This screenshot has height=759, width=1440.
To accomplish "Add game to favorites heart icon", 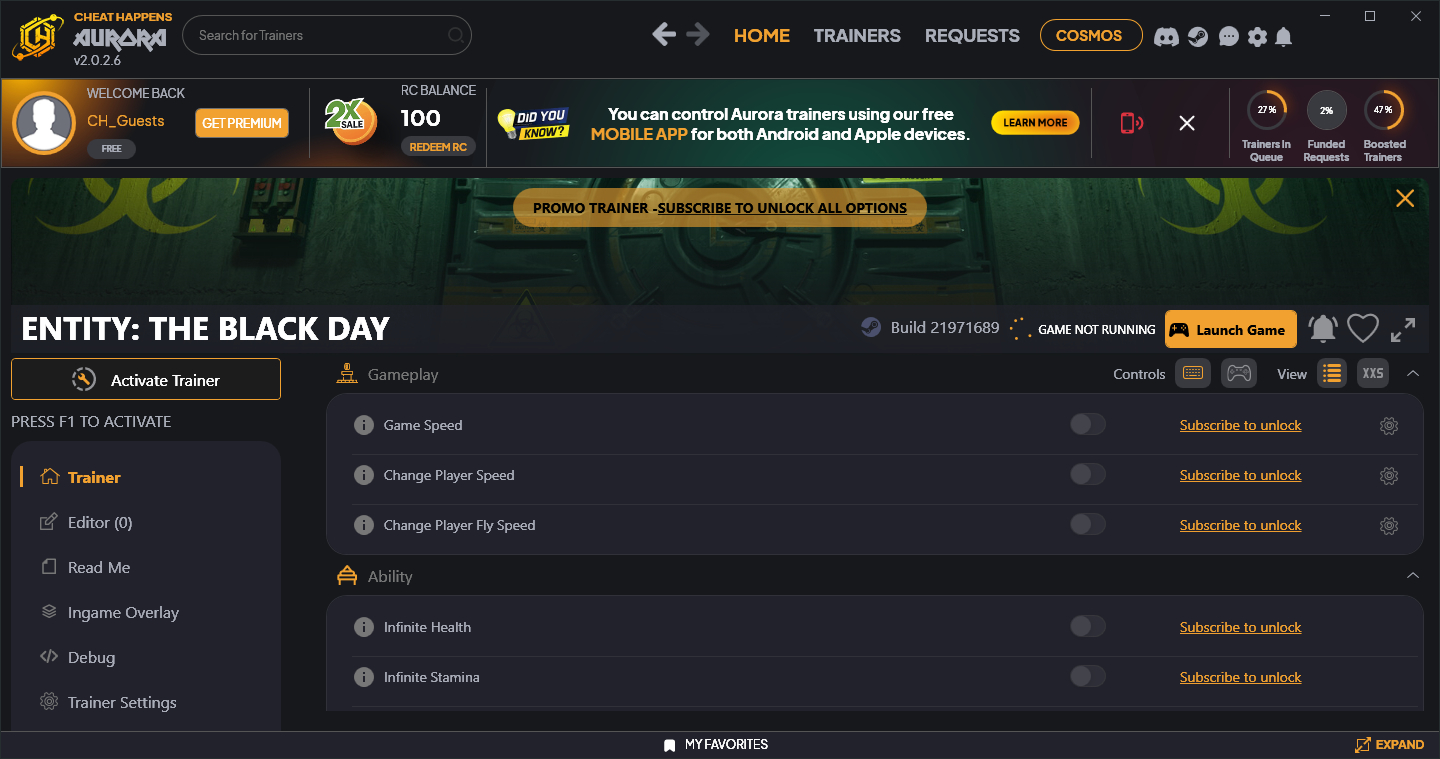I will 1362,329.
